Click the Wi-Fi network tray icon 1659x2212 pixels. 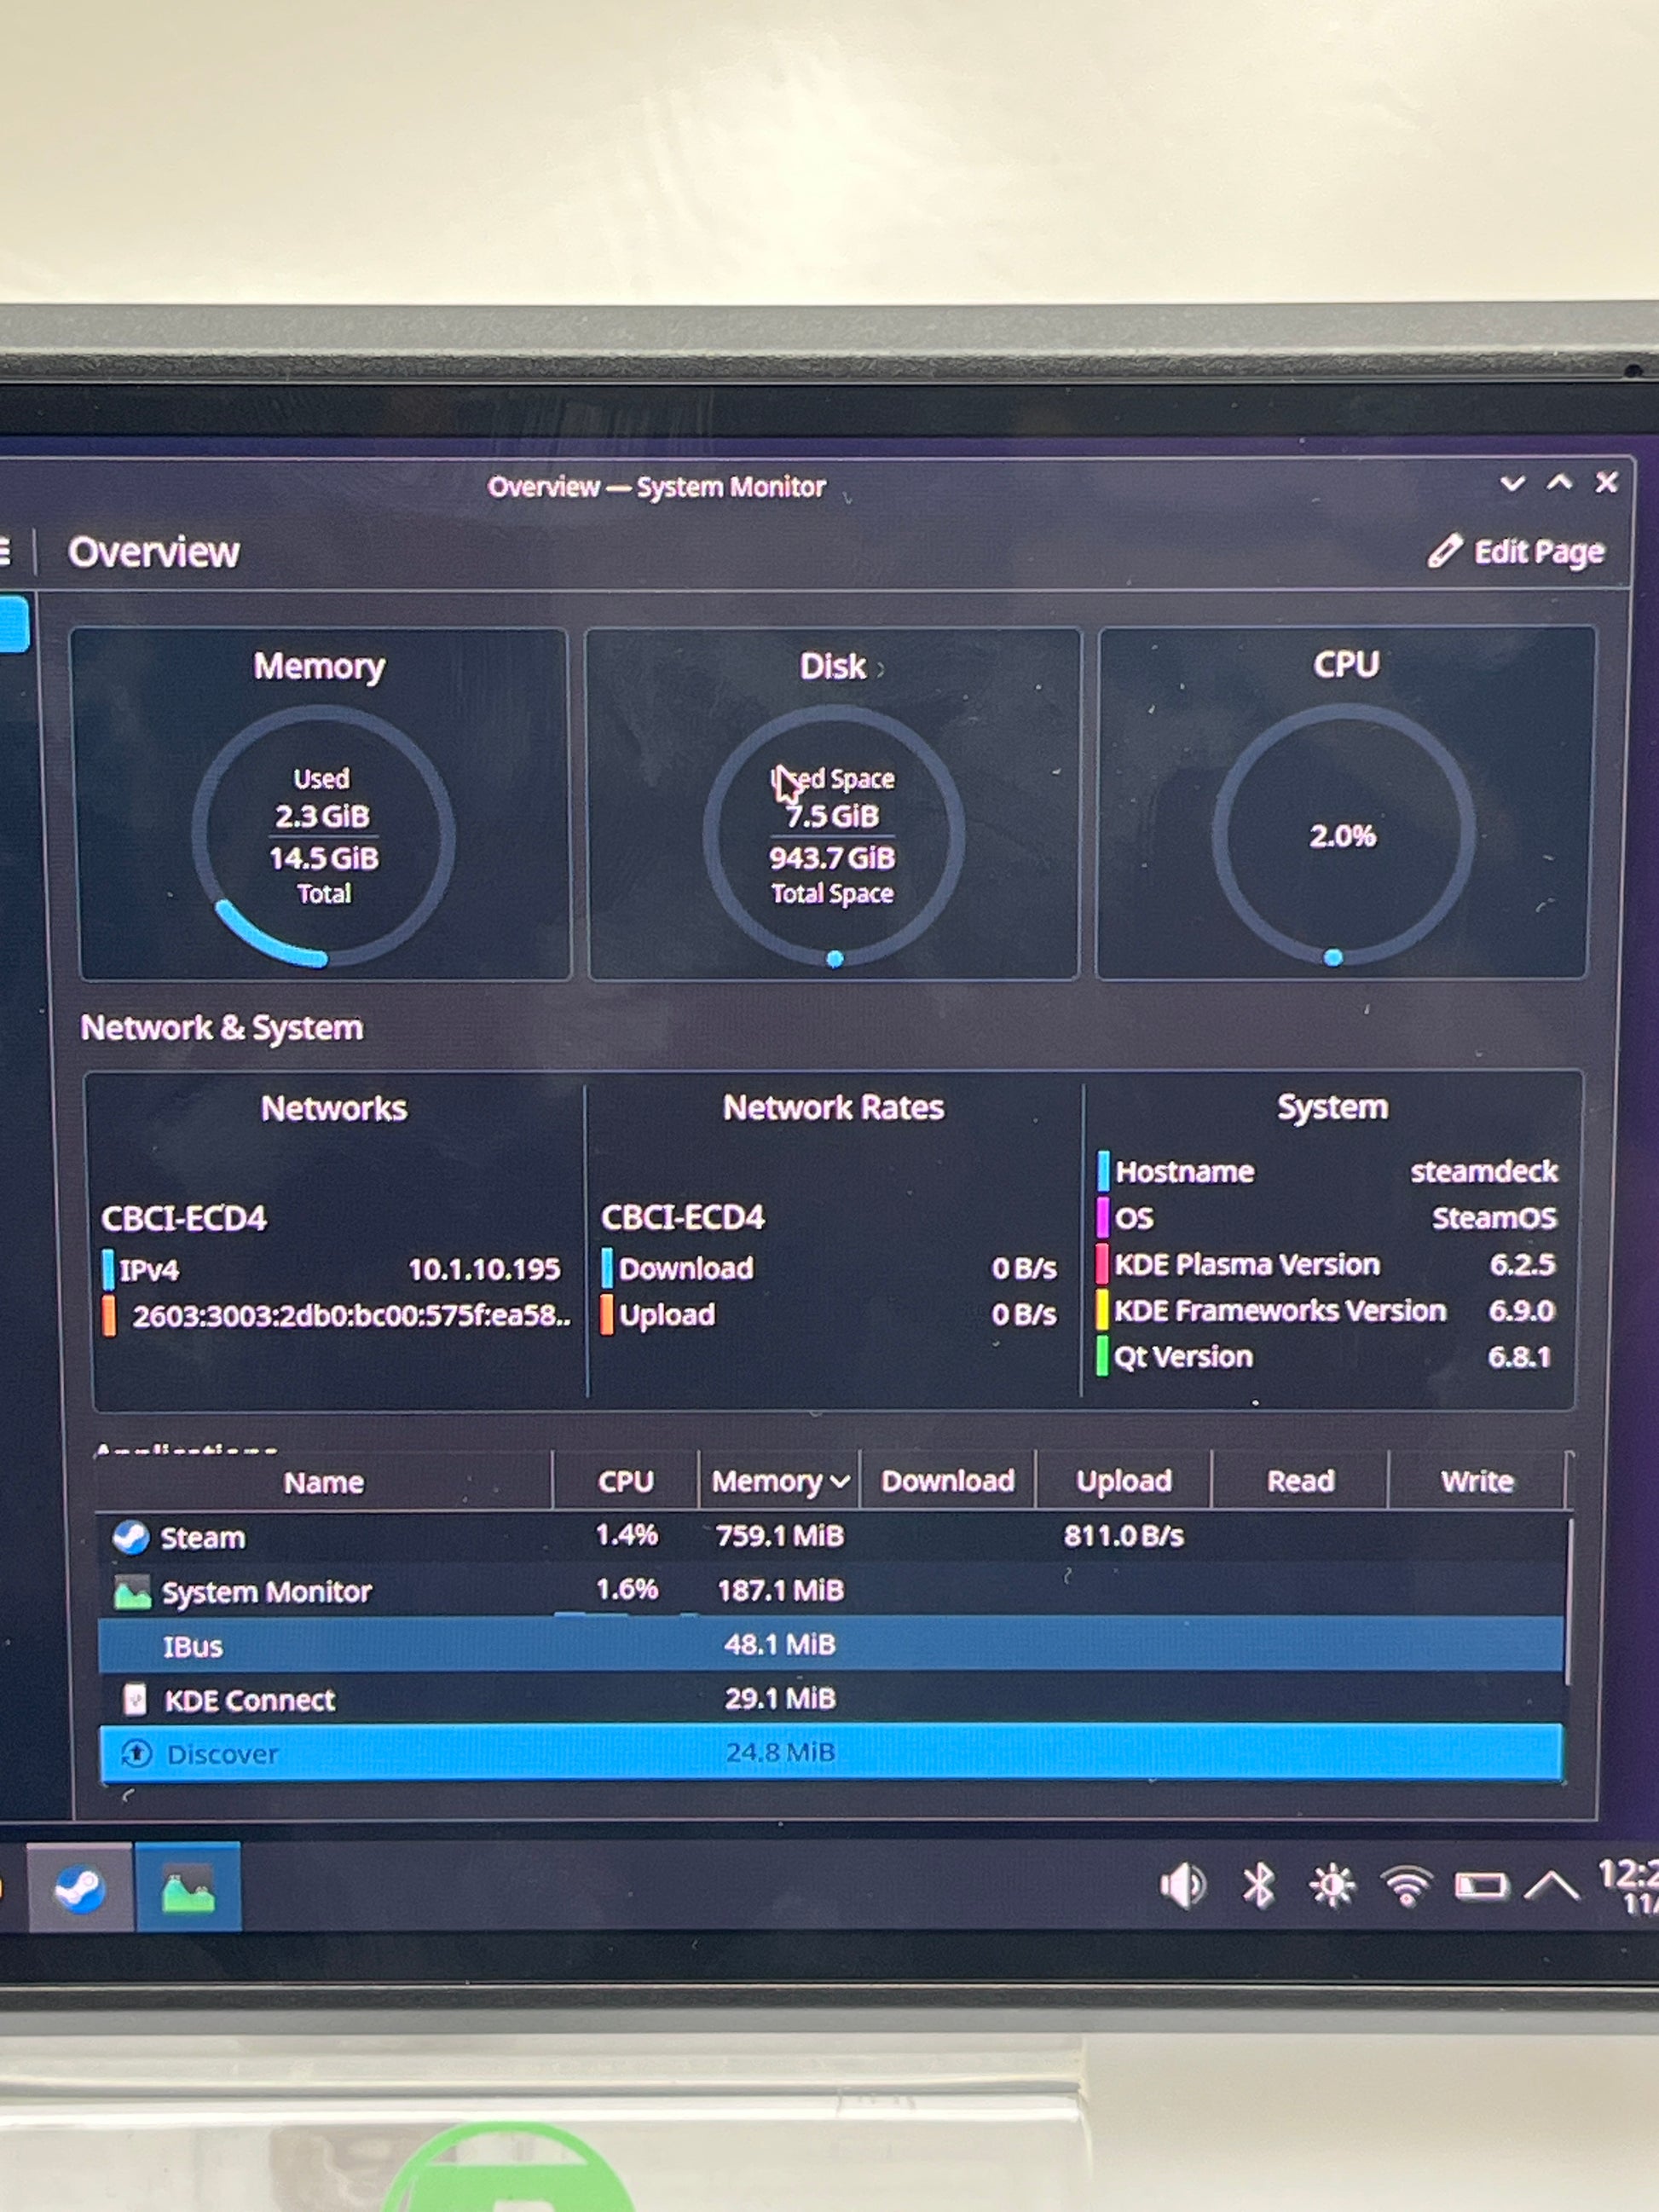(1406, 1887)
